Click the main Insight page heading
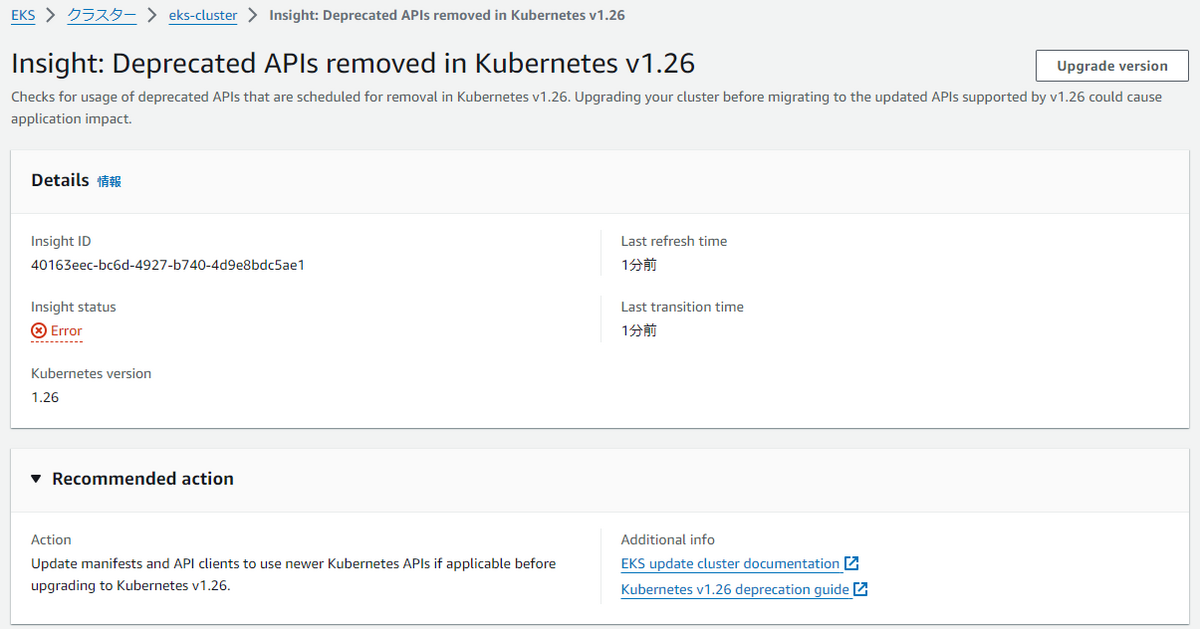Viewport: 1200px width, 629px height. (x=353, y=64)
